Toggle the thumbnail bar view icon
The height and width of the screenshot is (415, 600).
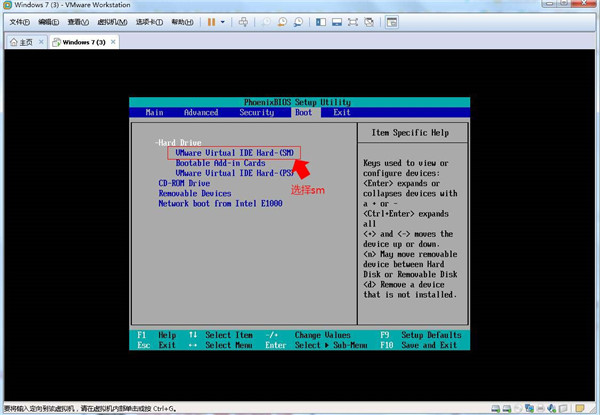click(337, 22)
